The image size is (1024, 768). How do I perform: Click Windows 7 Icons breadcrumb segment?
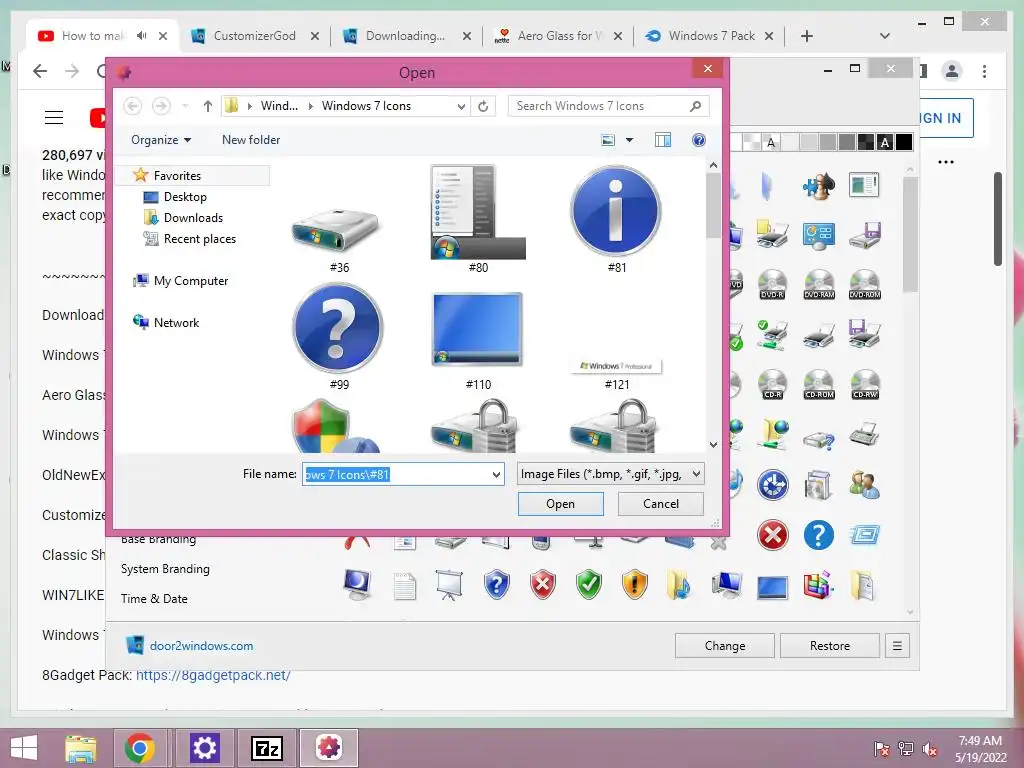(366, 106)
